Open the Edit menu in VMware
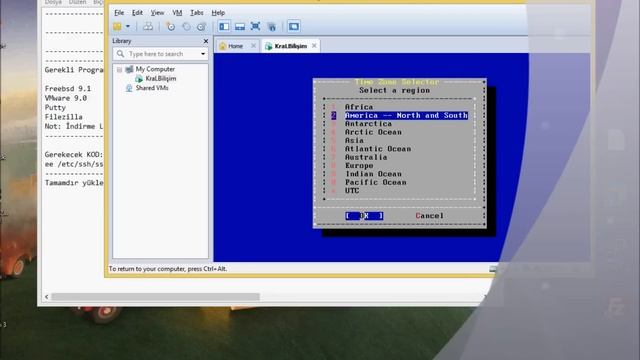Image resolution: width=640 pixels, height=360 pixels. [137, 13]
